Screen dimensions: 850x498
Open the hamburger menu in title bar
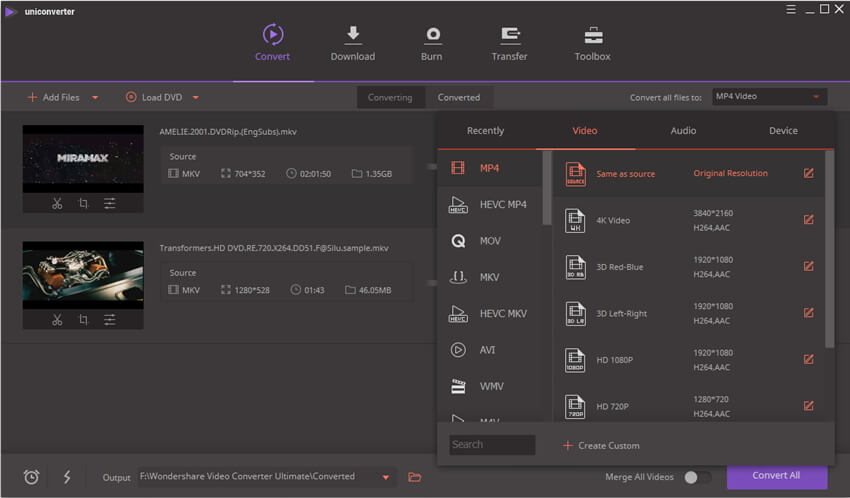(x=791, y=9)
